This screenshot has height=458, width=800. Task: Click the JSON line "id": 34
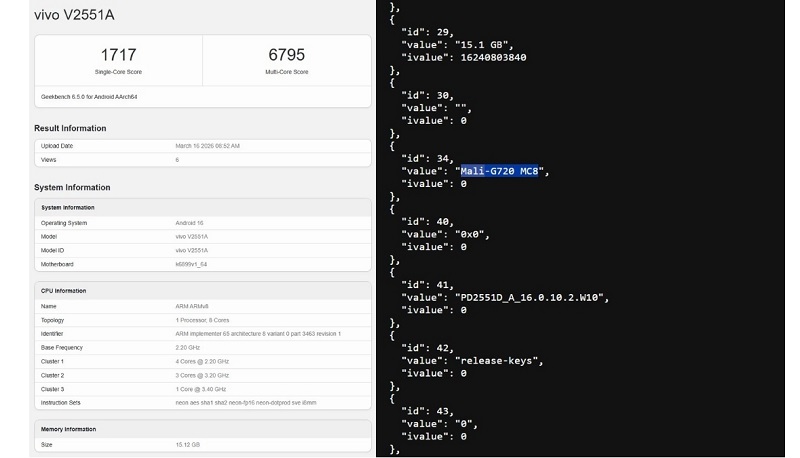click(427, 159)
